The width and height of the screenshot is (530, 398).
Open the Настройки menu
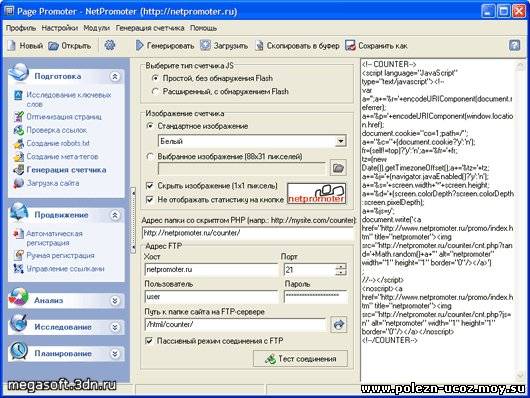(59, 28)
